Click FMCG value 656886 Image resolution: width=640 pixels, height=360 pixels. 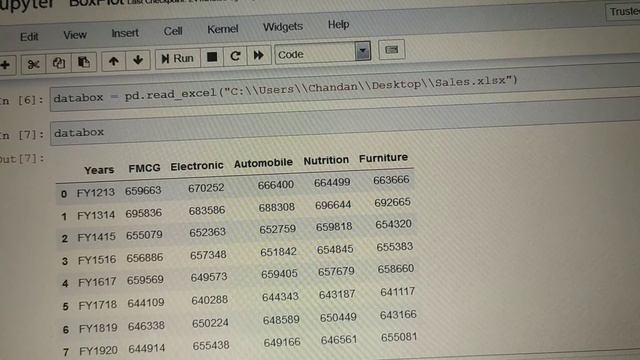pos(145,258)
